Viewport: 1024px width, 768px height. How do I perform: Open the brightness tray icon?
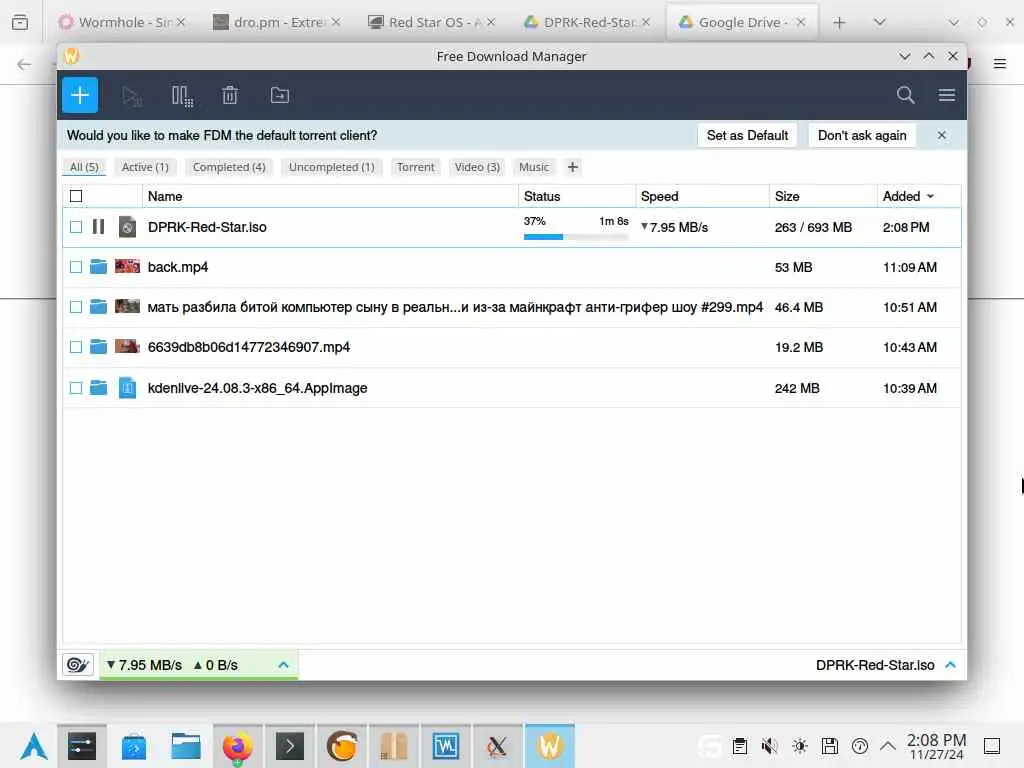tap(799, 746)
